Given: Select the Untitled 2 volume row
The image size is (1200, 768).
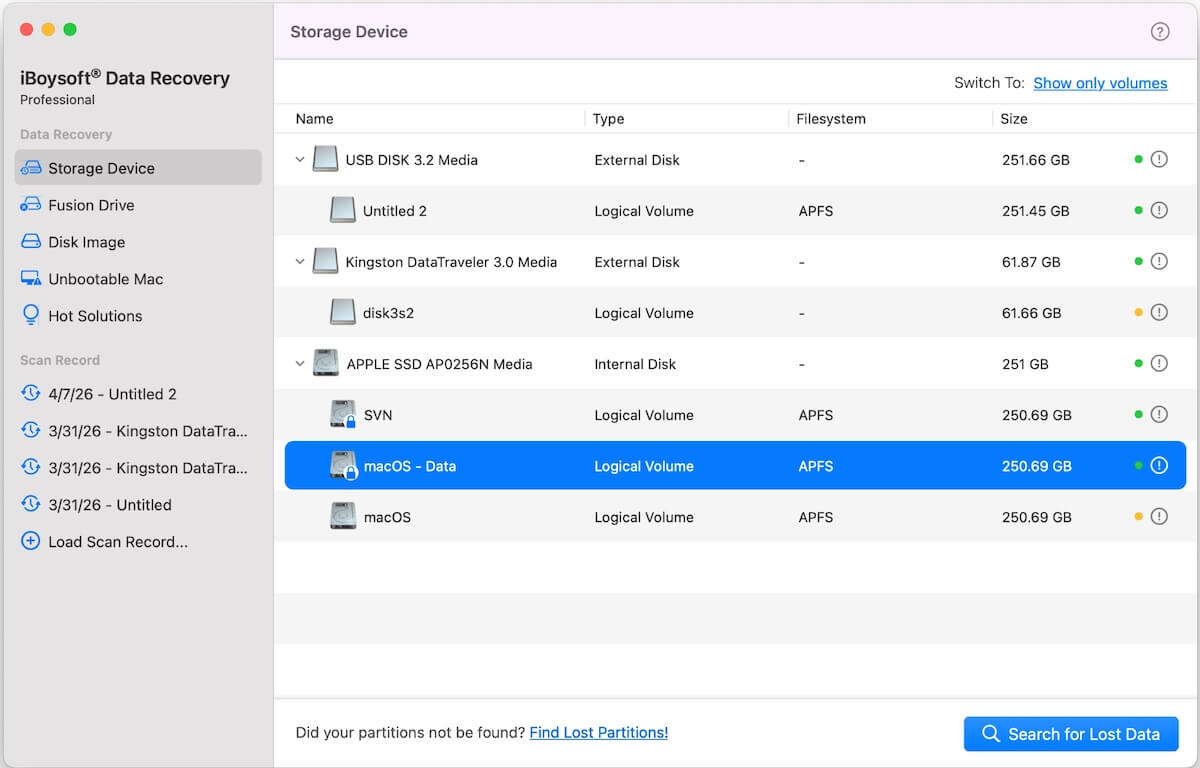Looking at the screenshot, I should [736, 210].
